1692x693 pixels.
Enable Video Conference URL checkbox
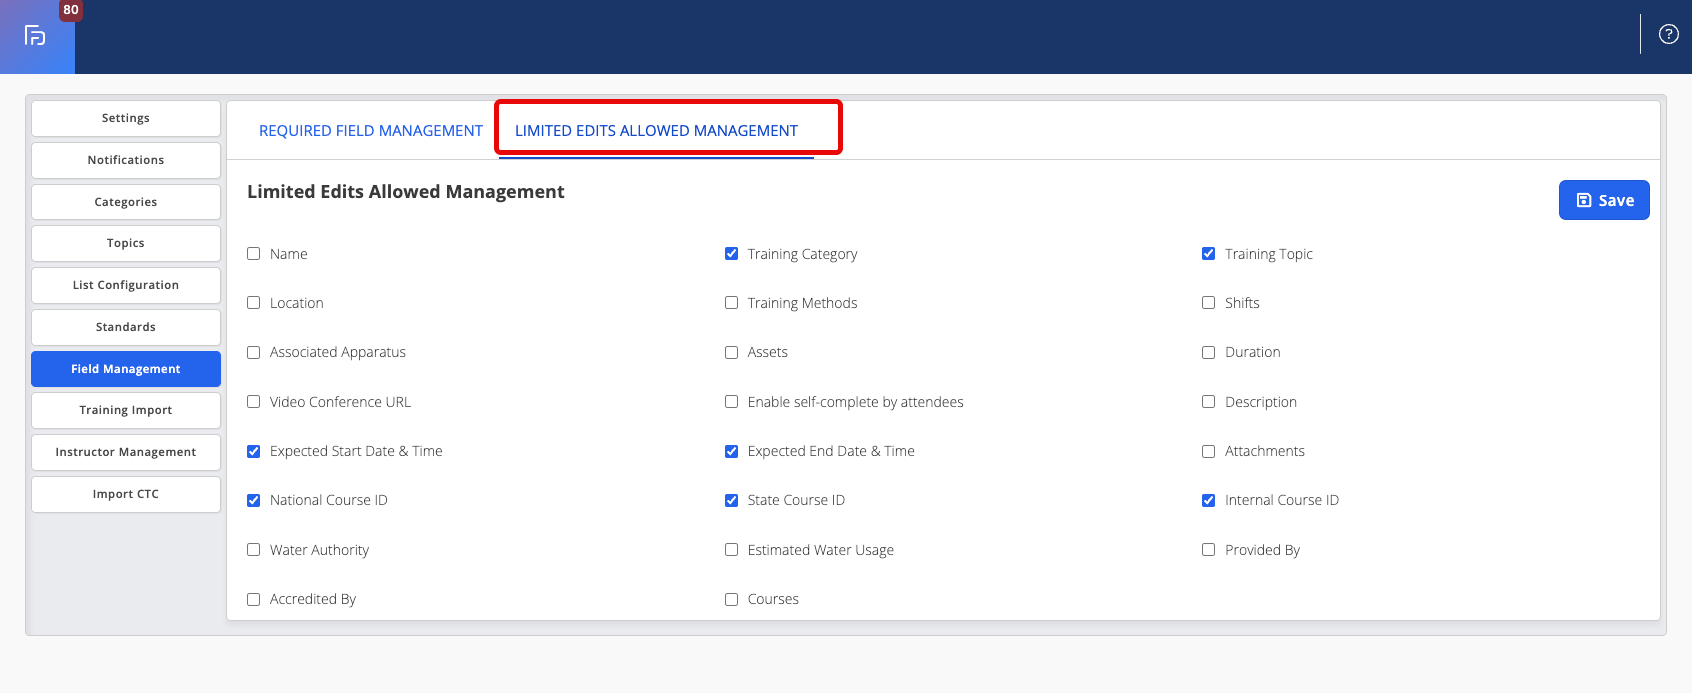pos(254,402)
